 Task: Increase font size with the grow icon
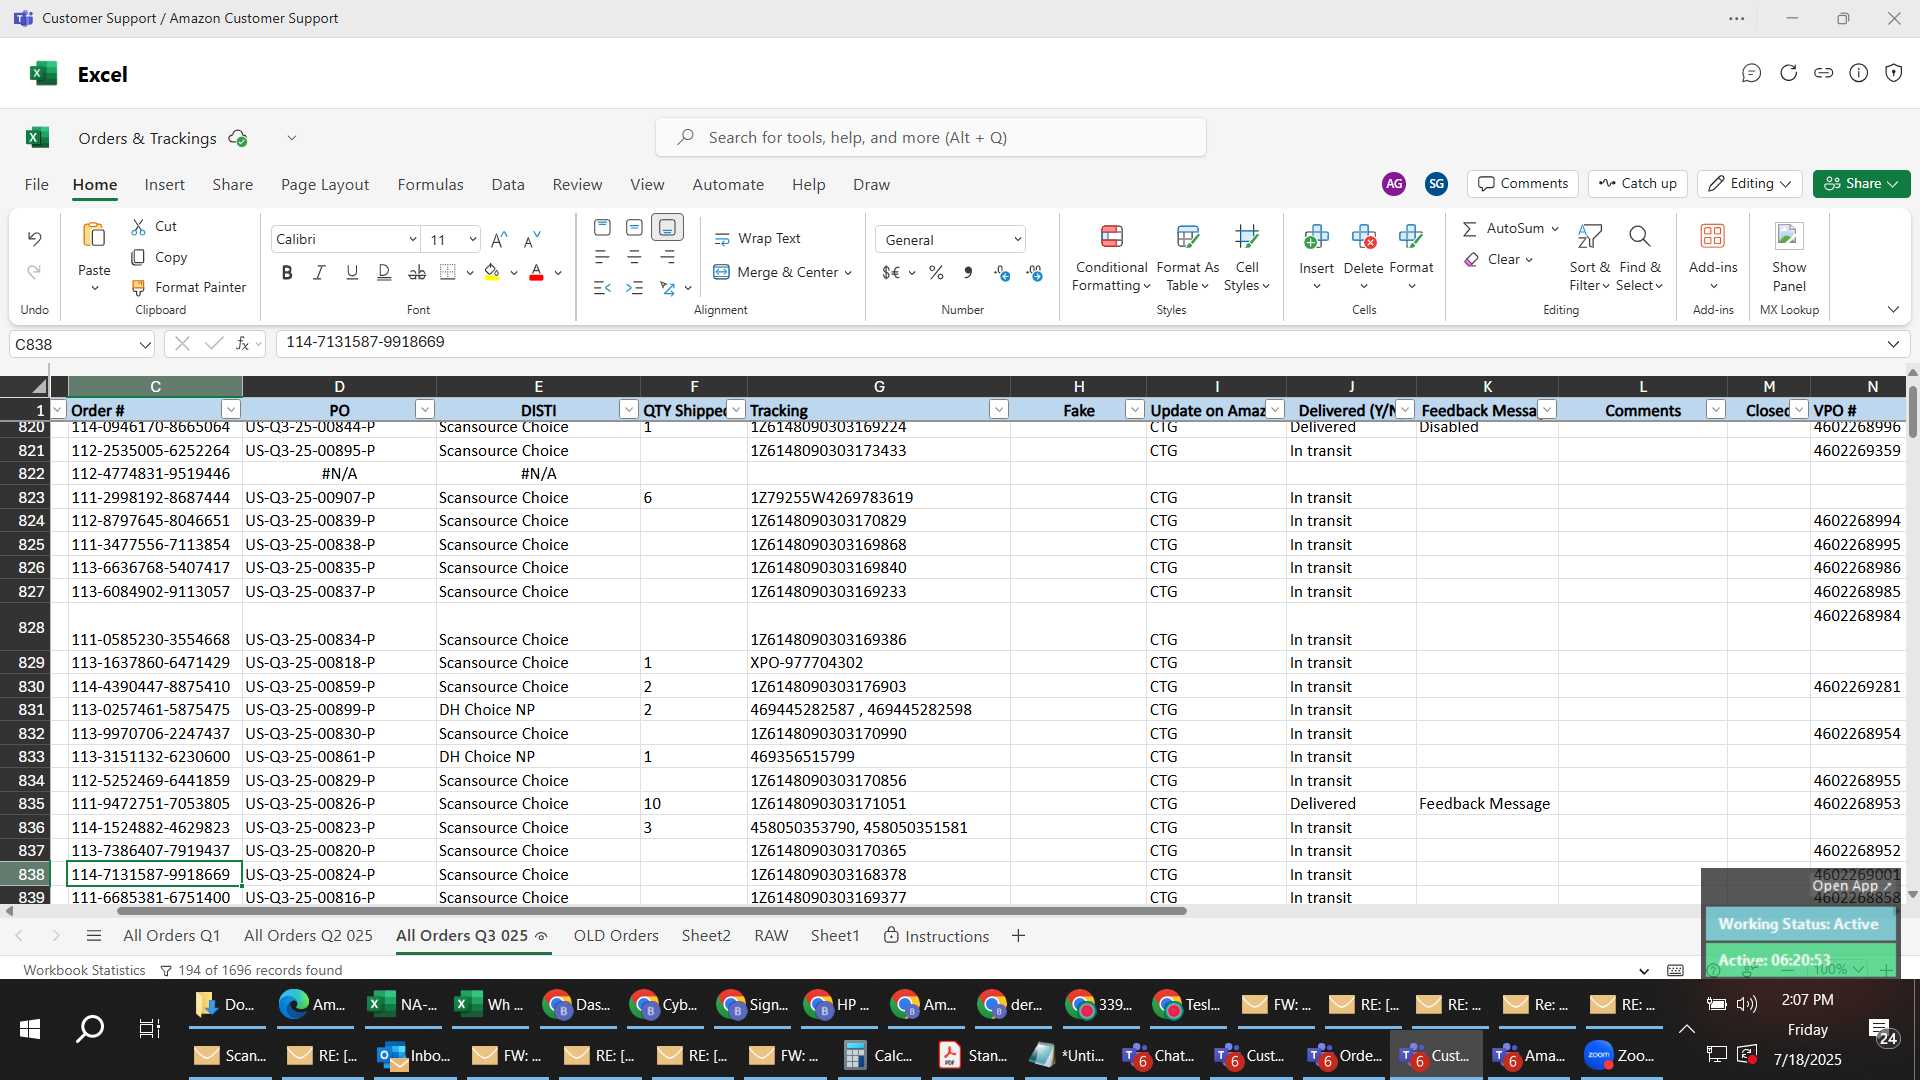tap(499, 239)
